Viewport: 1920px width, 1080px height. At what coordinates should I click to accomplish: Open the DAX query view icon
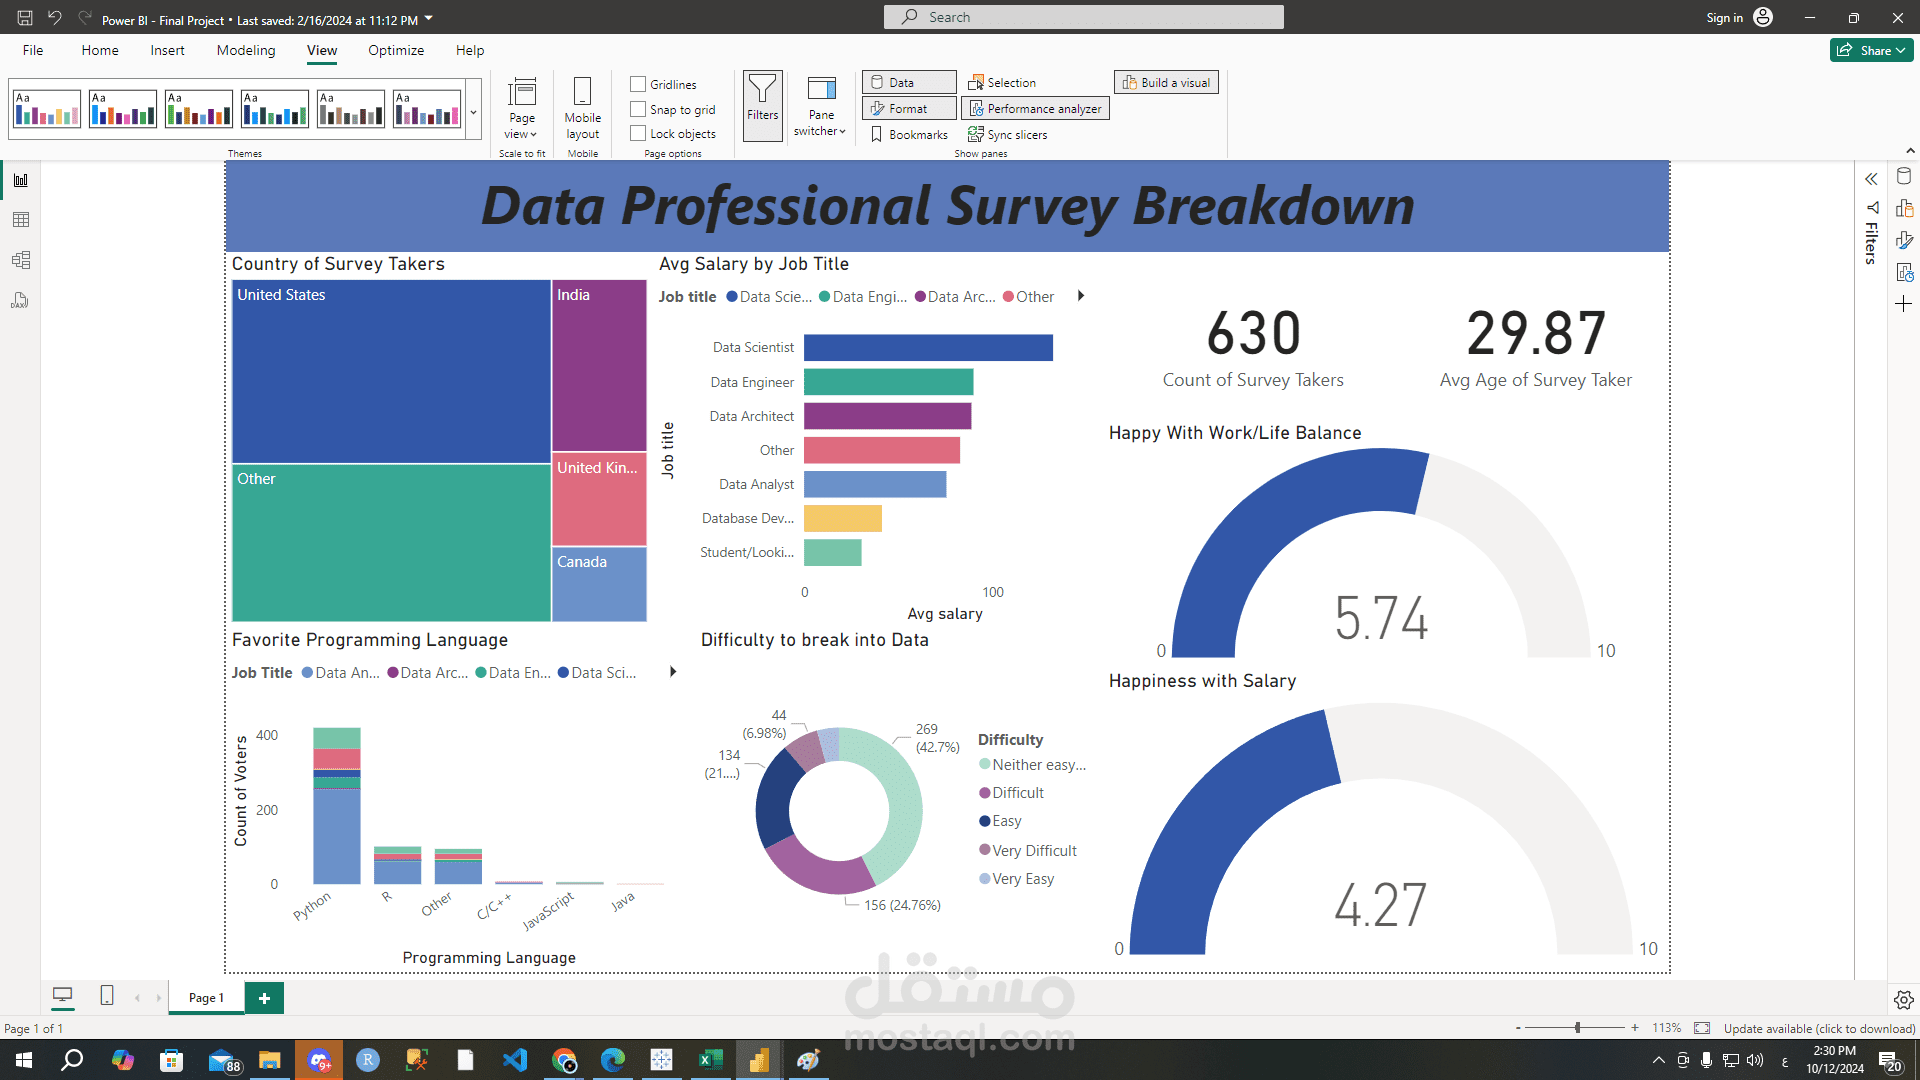(x=21, y=300)
